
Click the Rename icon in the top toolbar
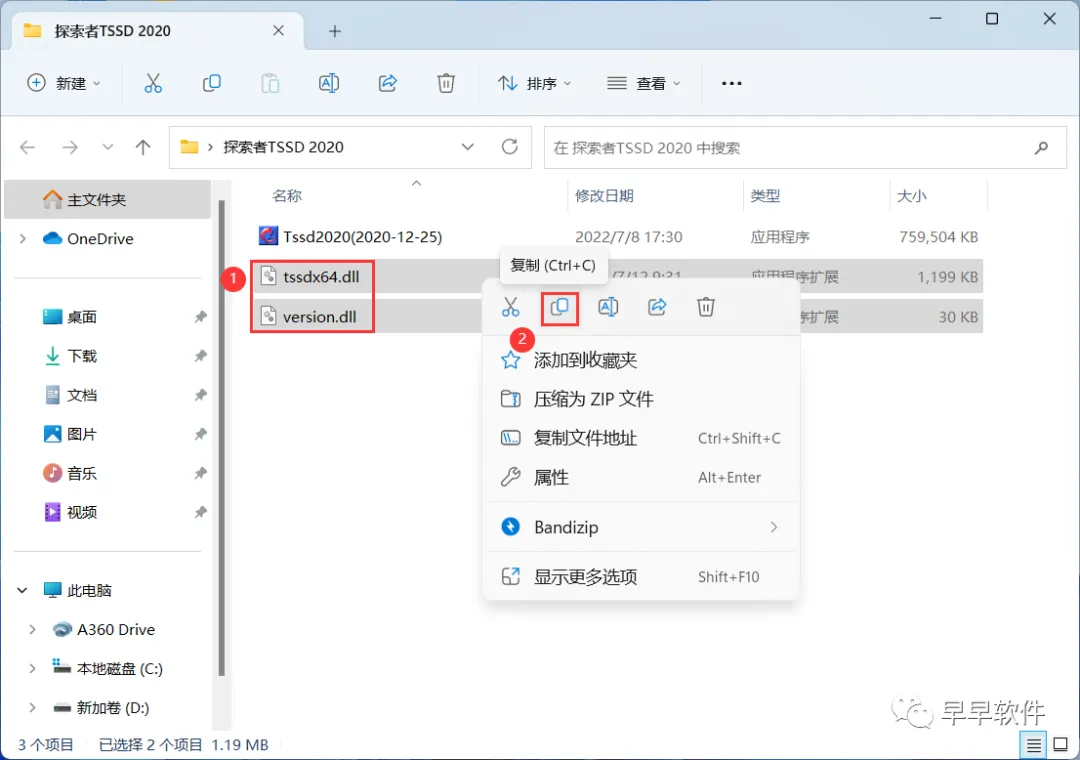(329, 83)
